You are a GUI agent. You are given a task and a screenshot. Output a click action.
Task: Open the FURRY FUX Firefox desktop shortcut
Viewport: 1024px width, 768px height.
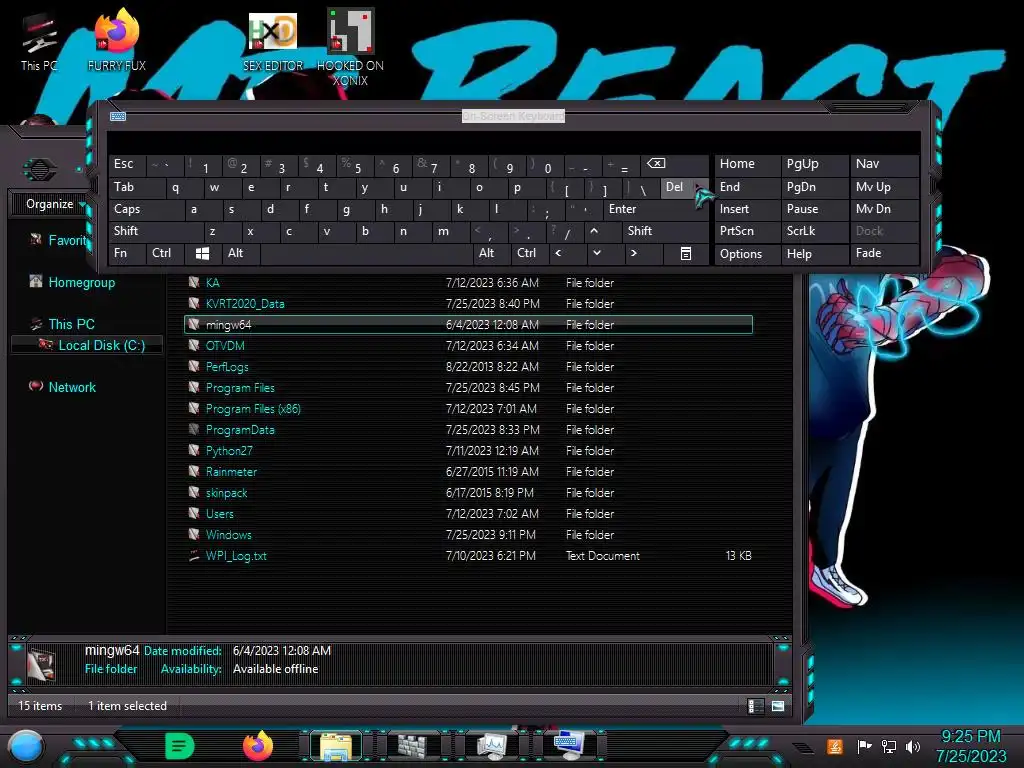coord(117,40)
